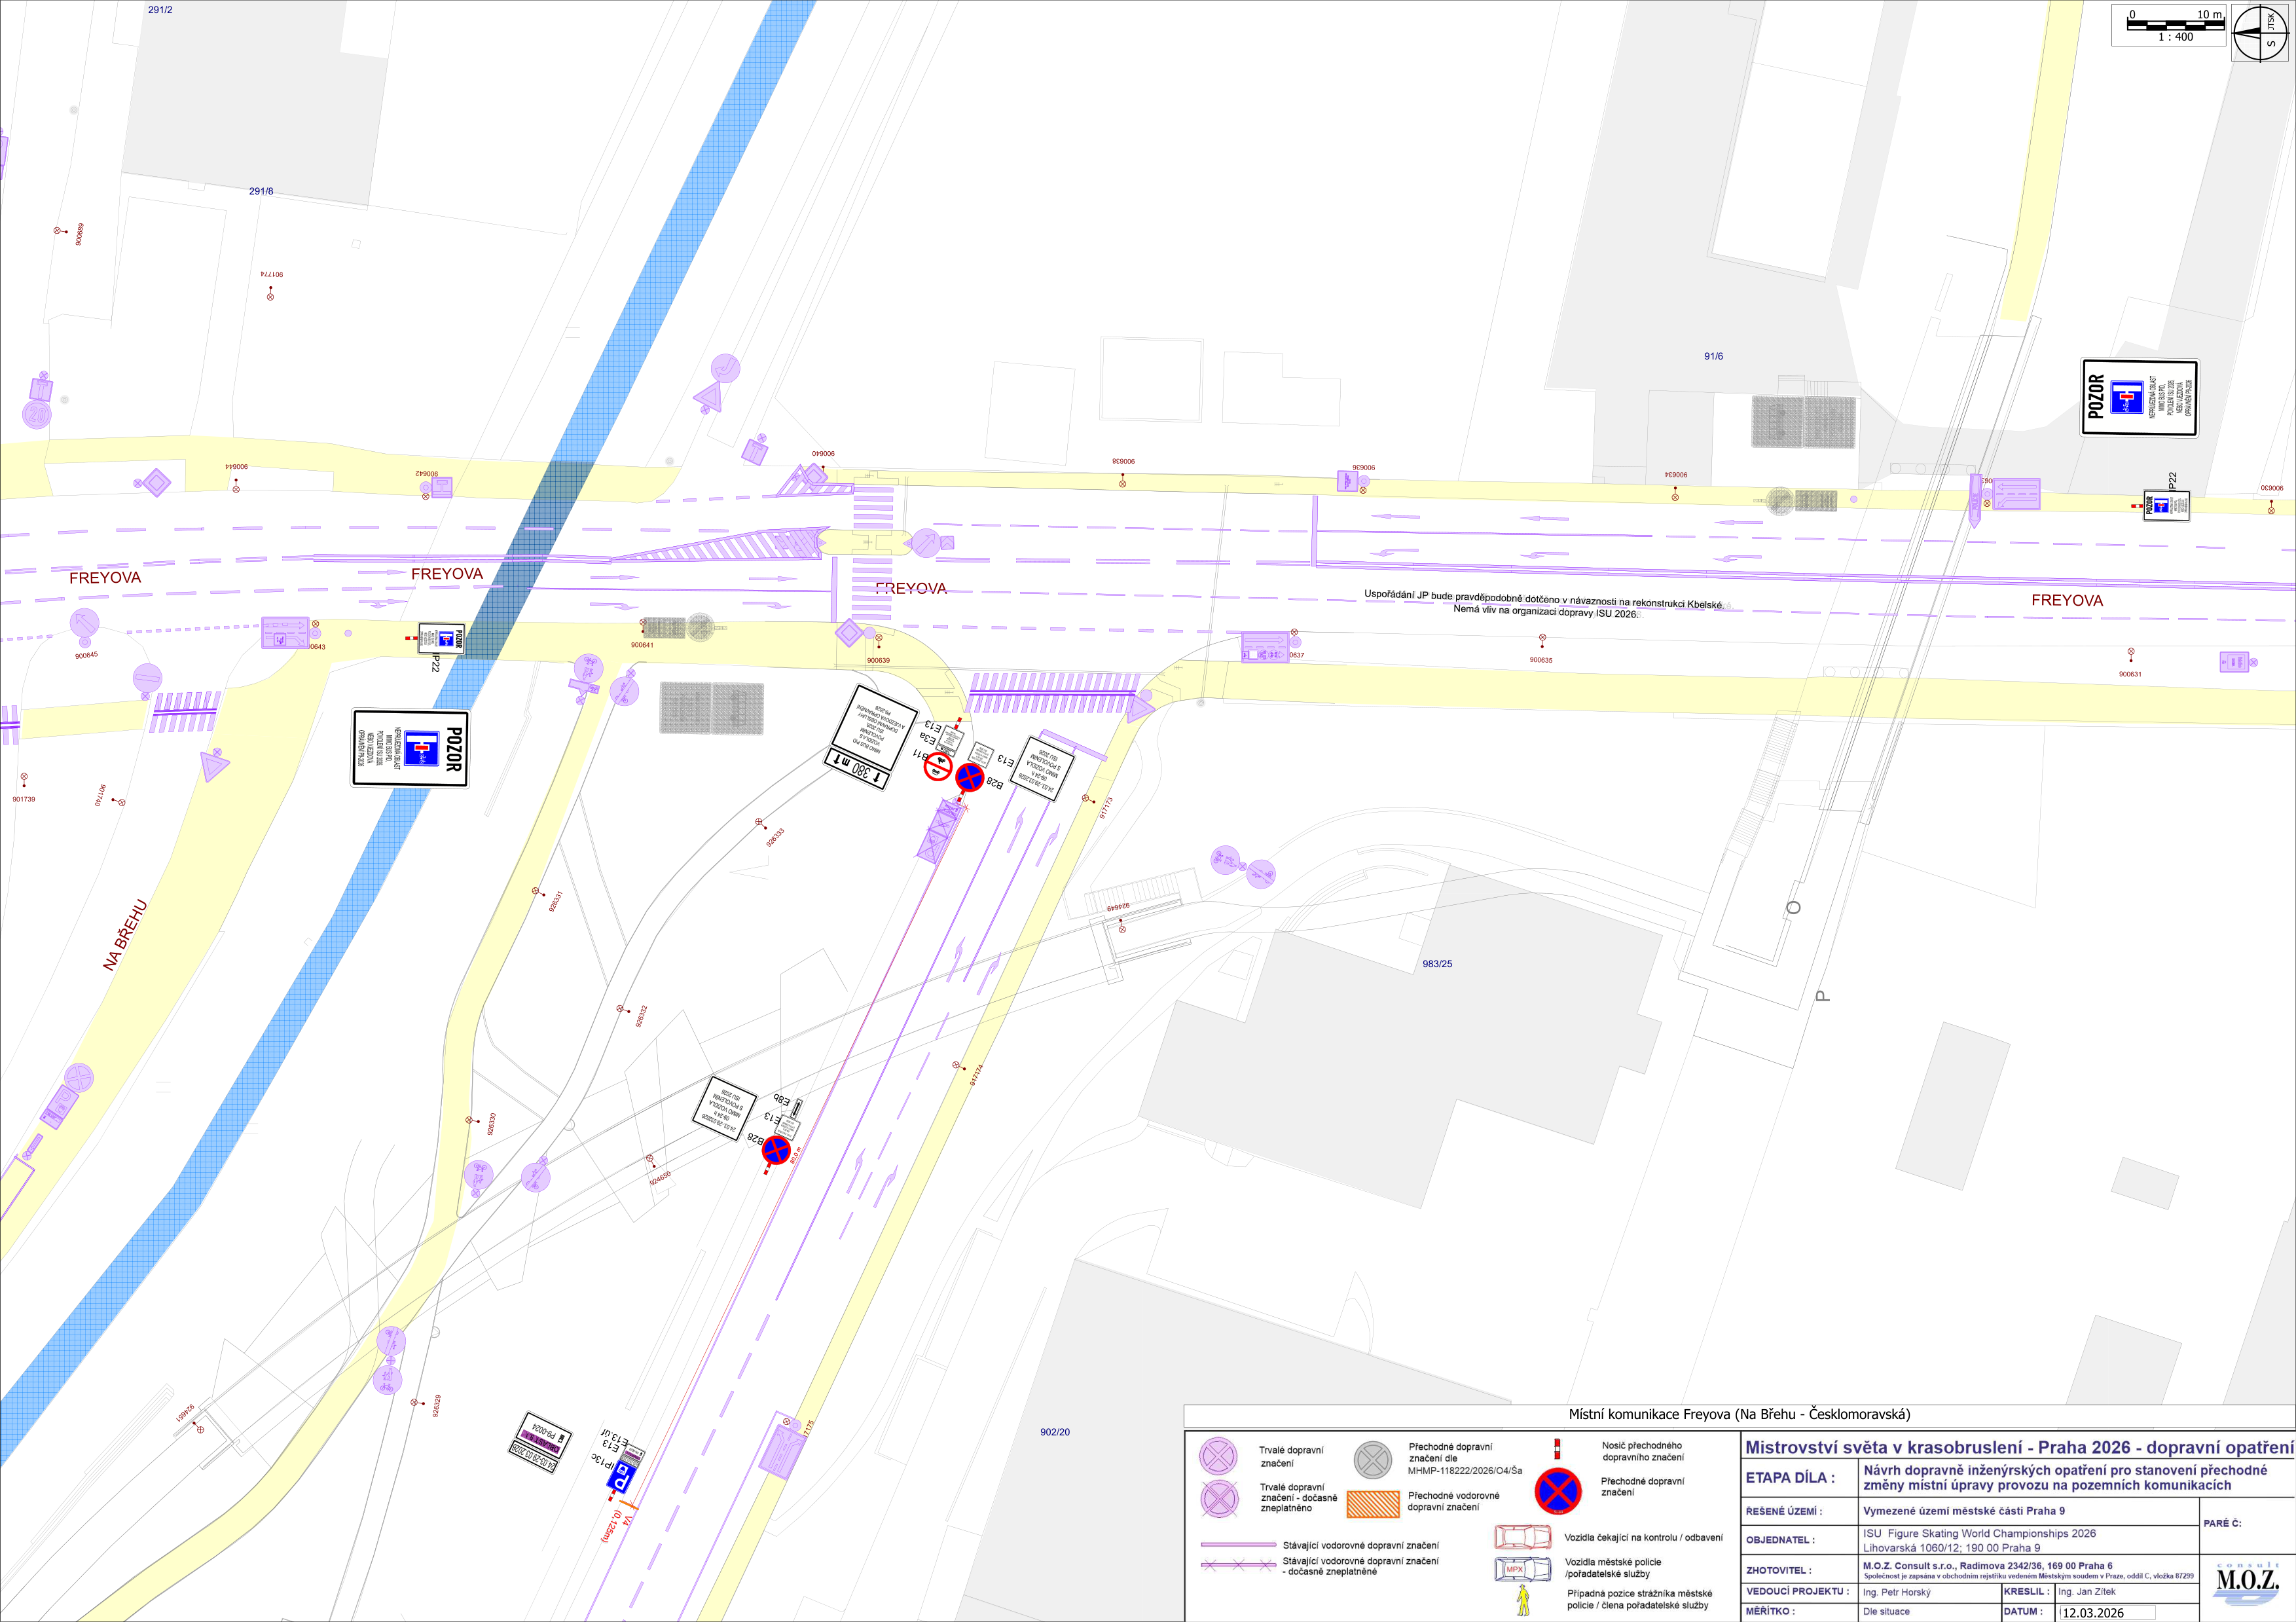Screen dimensions: 2296x1622
Task: Click the M.O.Z. consult logo
Action: [x=2247, y=1581]
